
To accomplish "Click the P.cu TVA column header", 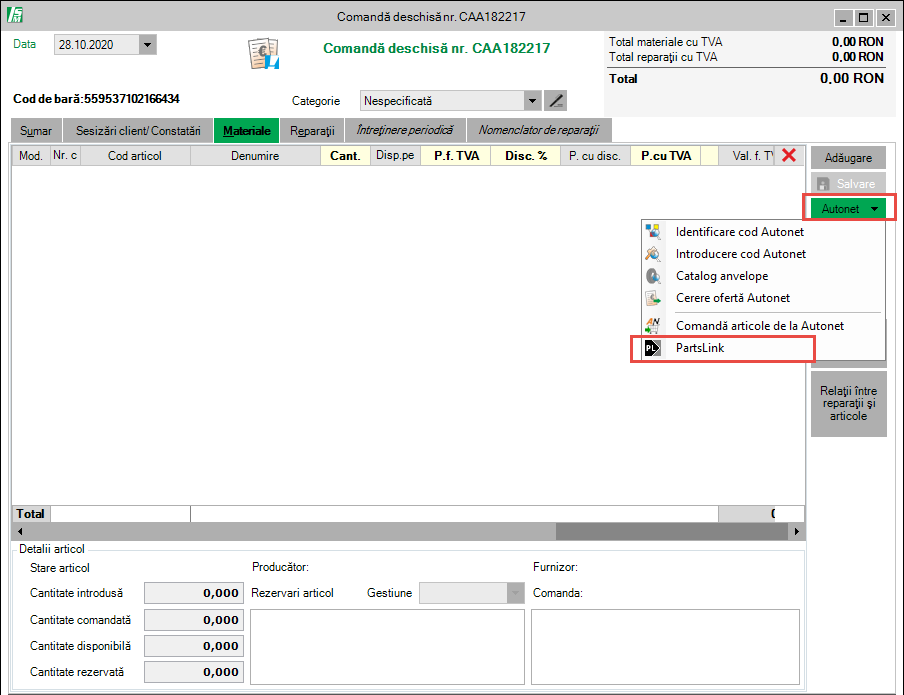I will pyautogui.click(x=666, y=156).
